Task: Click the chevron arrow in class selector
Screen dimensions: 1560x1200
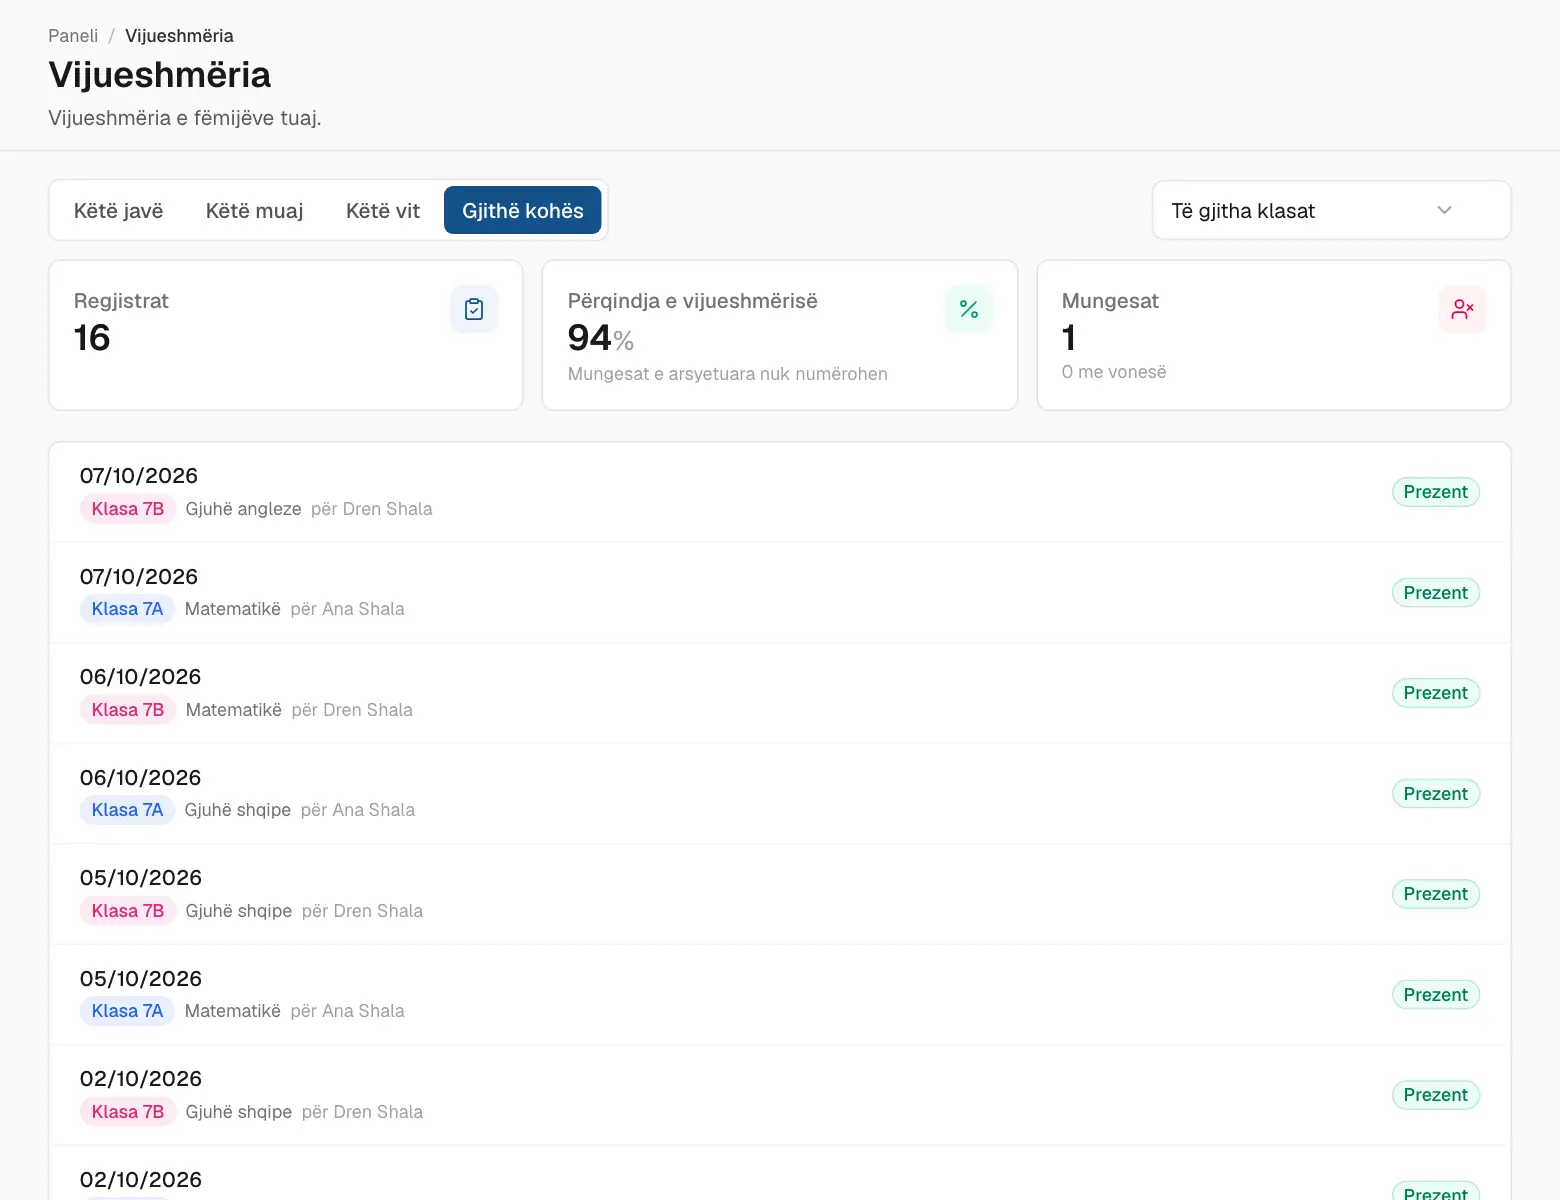Action: 1444,210
